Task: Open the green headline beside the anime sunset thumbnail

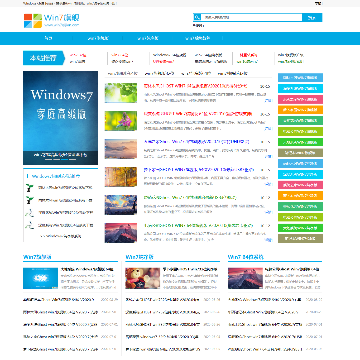Action: pyautogui.click(x=190, y=198)
